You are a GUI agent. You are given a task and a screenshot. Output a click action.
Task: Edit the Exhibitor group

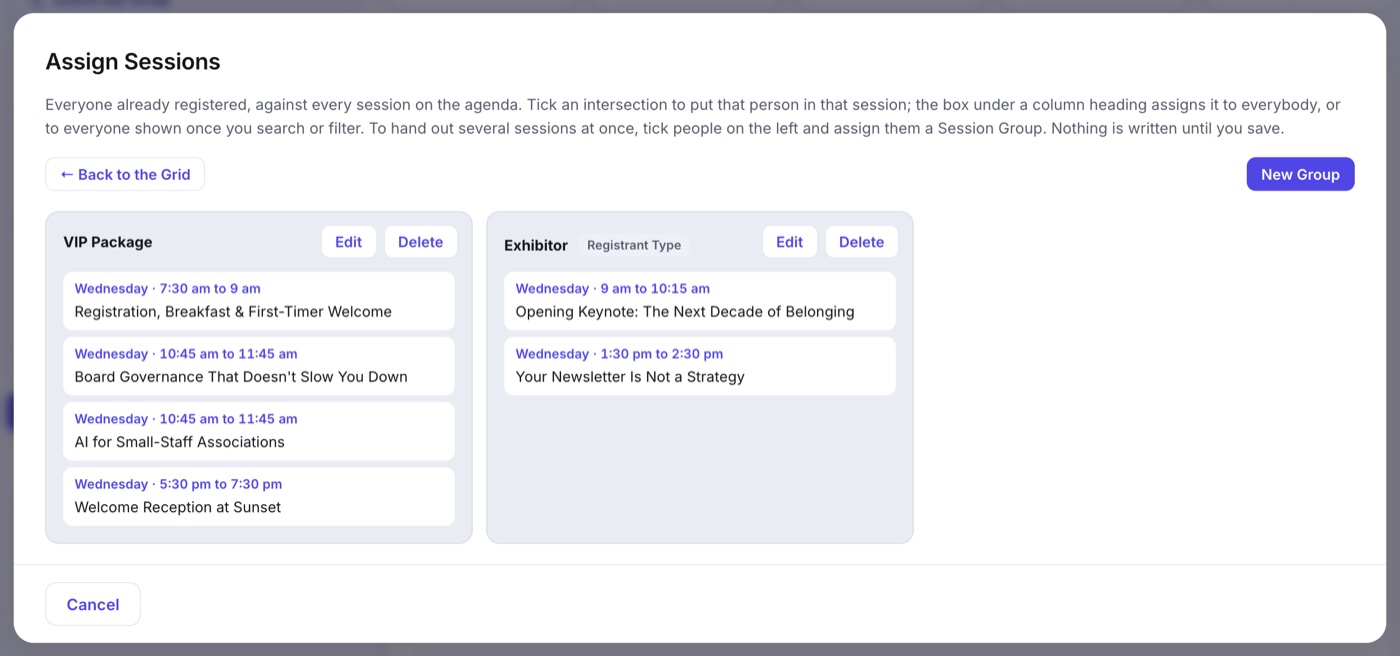pos(790,242)
